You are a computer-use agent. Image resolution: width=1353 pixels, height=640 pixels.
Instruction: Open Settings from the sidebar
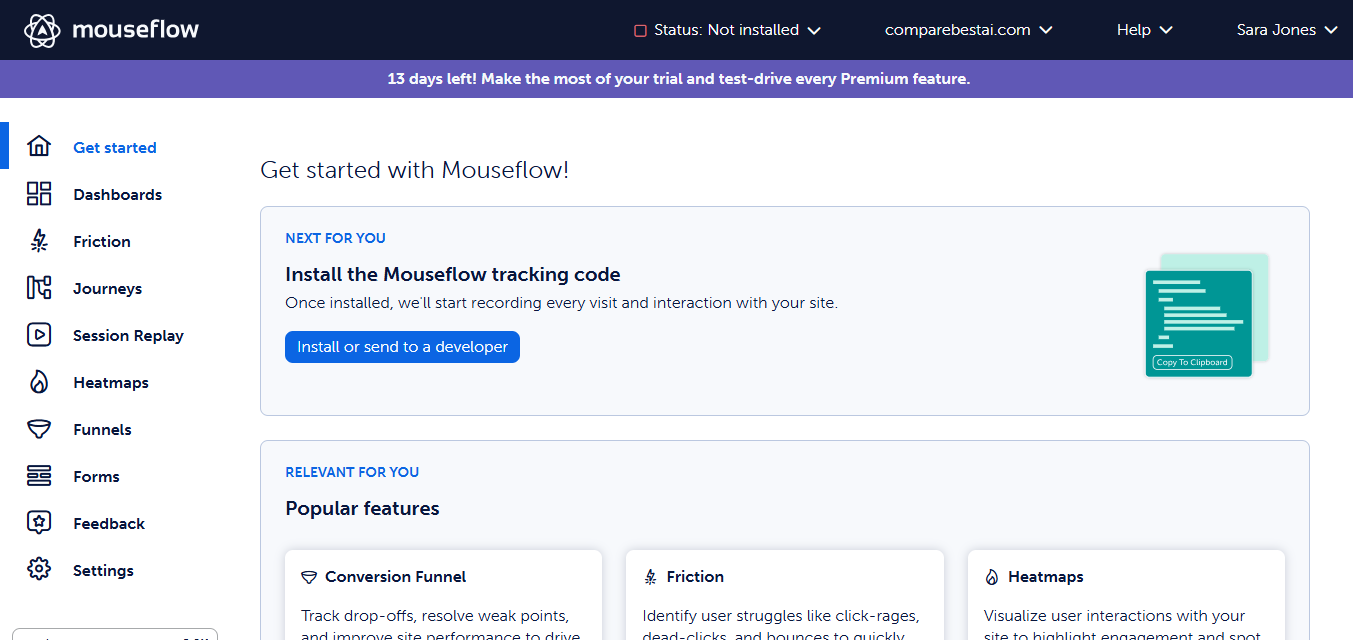click(x=103, y=571)
